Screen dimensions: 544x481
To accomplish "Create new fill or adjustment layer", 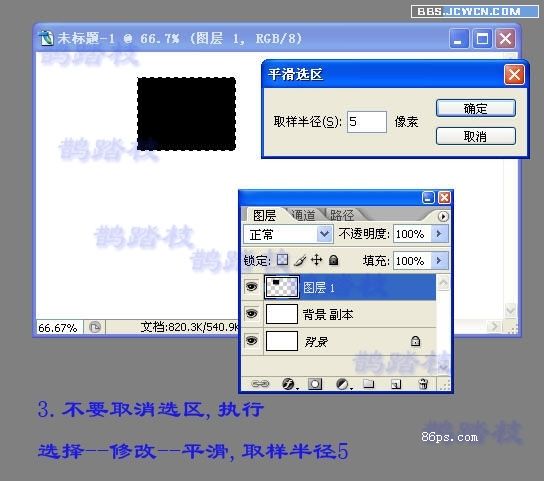I will click(x=343, y=384).
